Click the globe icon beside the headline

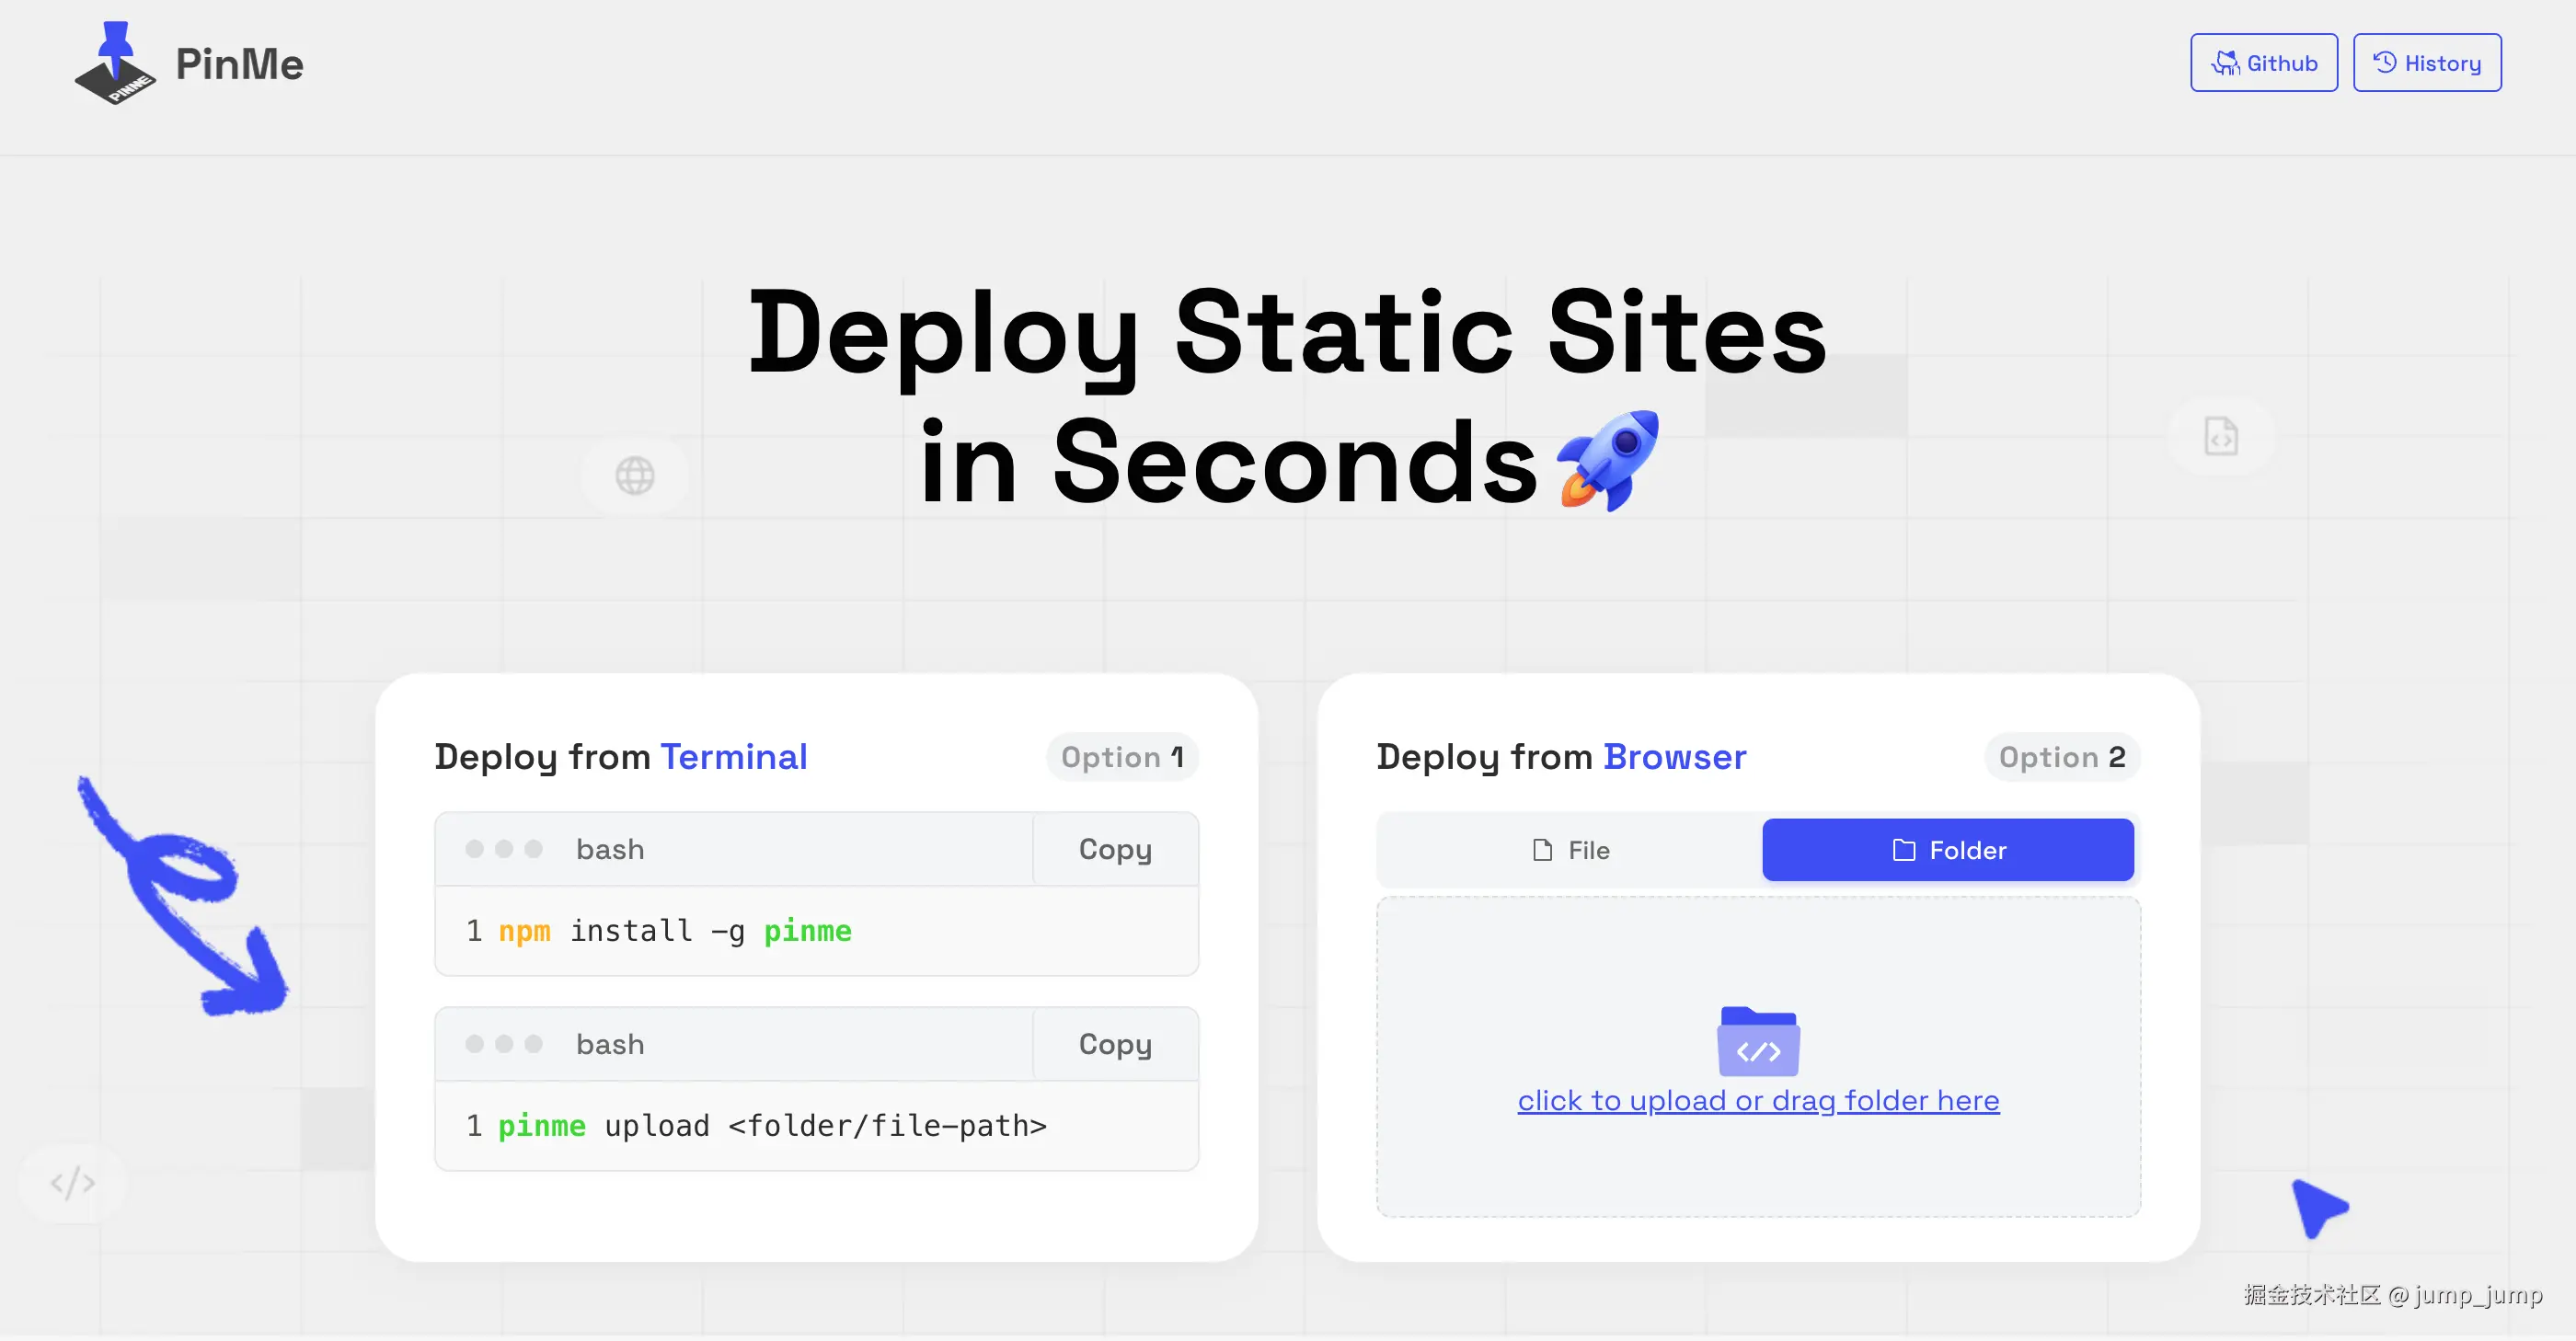tap(635, 476)
